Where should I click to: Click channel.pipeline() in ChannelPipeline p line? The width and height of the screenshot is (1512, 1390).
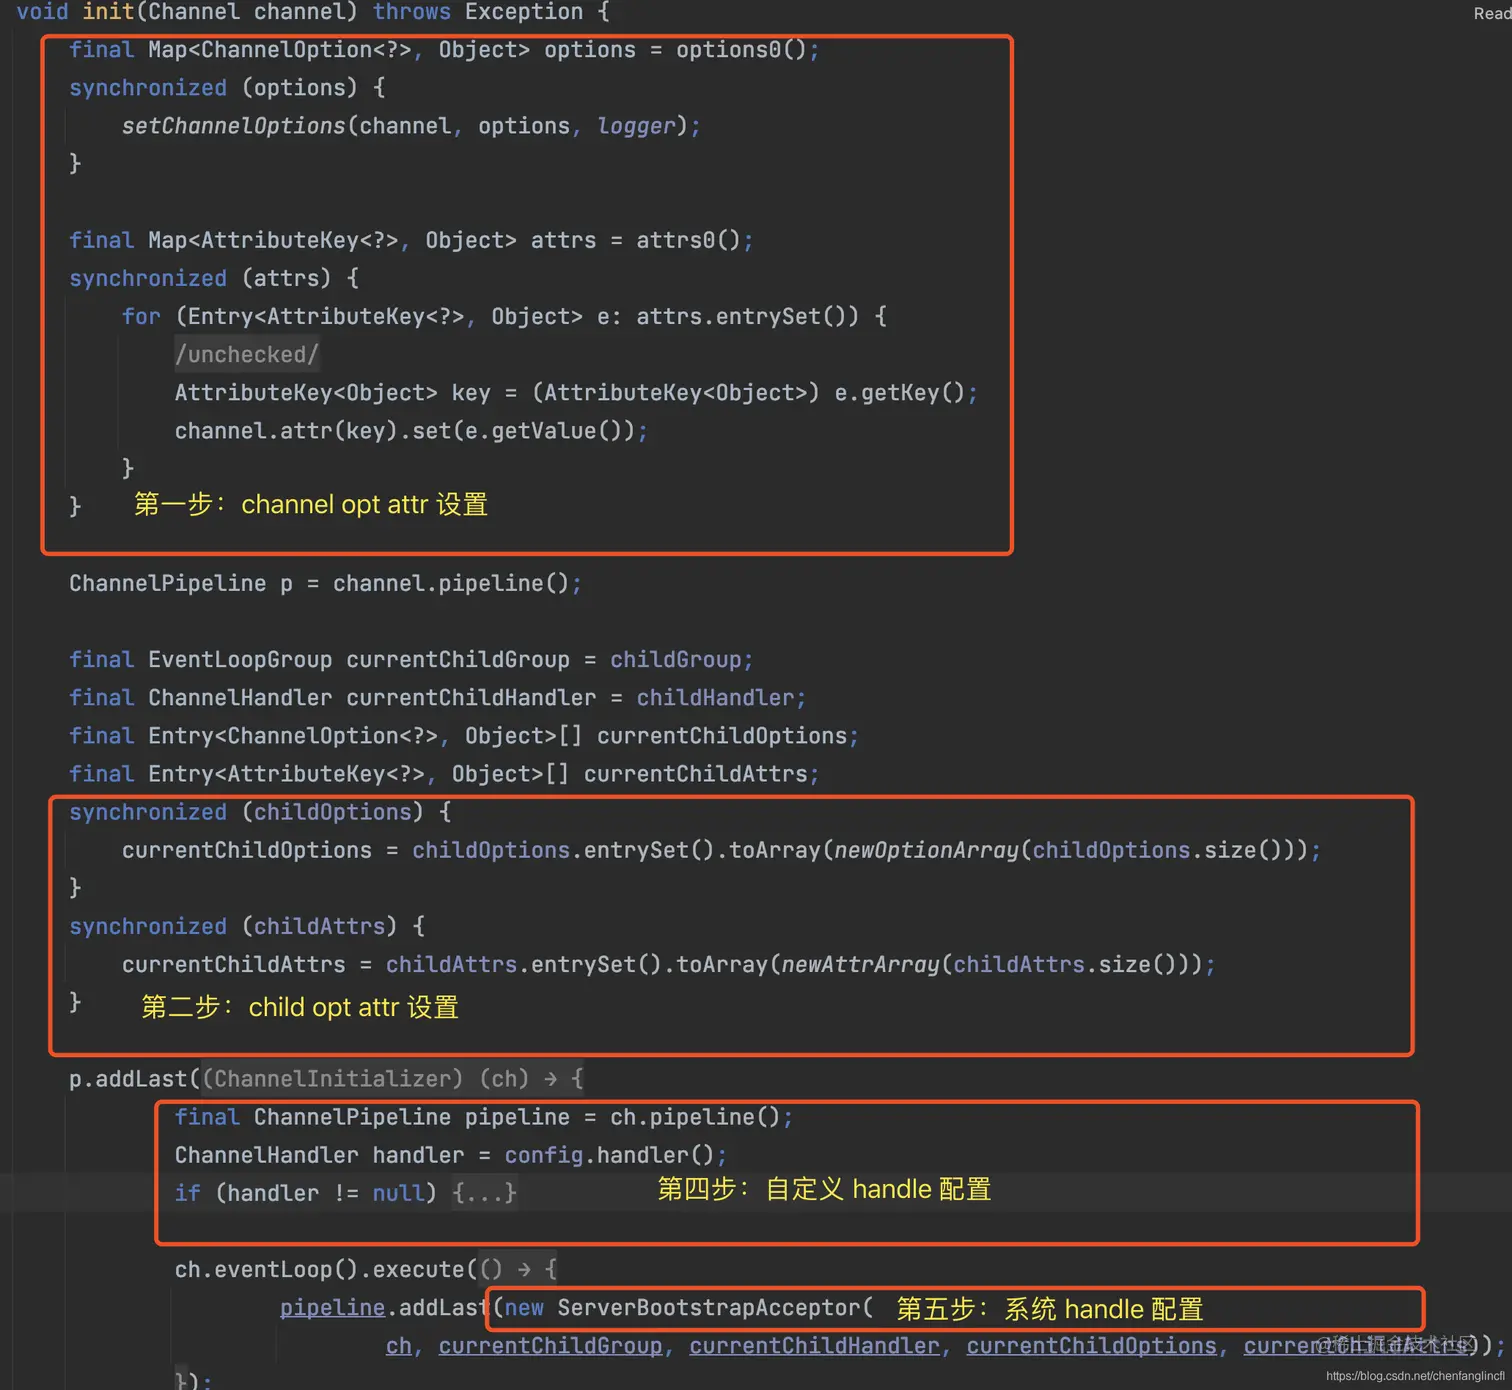pyautogui.click(x=451, y=583)
